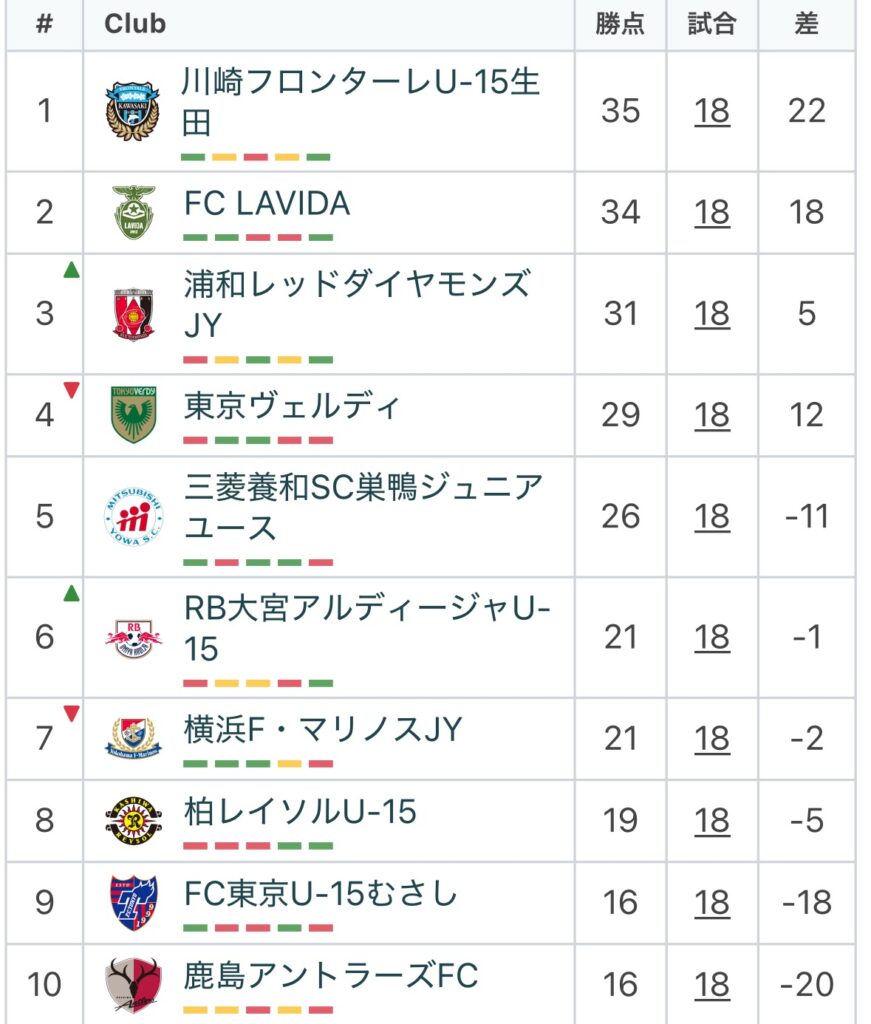Image resolution: width=871 pixels, height=1024 pixels.
Task: Click the RB Omiya Ardija logo
Action: 133,637
